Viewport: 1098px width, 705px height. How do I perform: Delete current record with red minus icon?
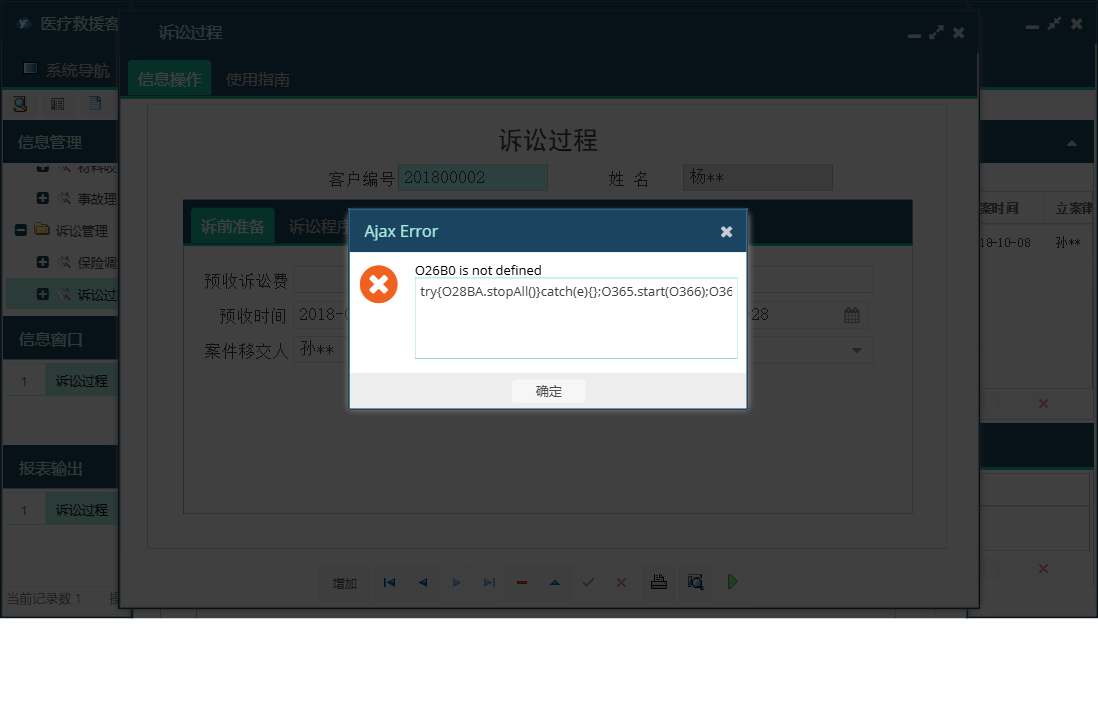coord(521,582)
